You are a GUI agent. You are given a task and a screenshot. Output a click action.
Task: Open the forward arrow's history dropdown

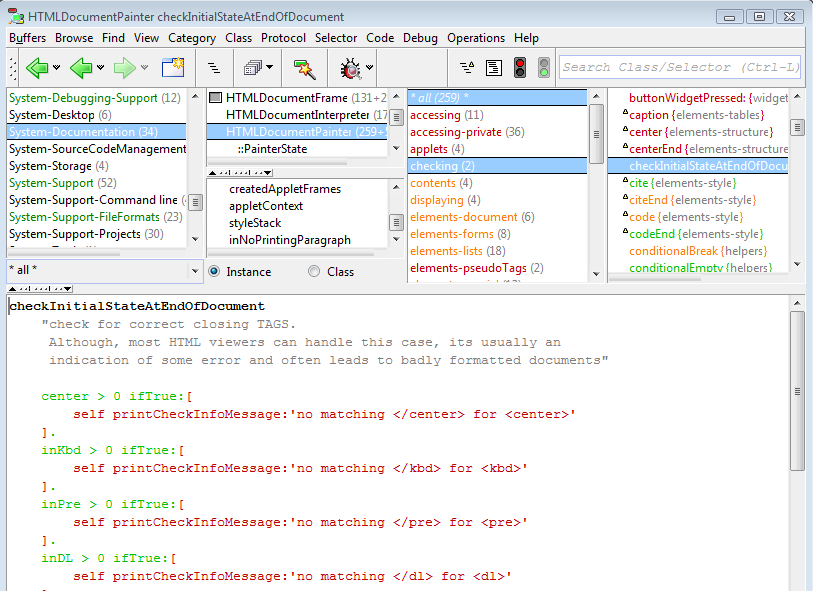(145, 67)
